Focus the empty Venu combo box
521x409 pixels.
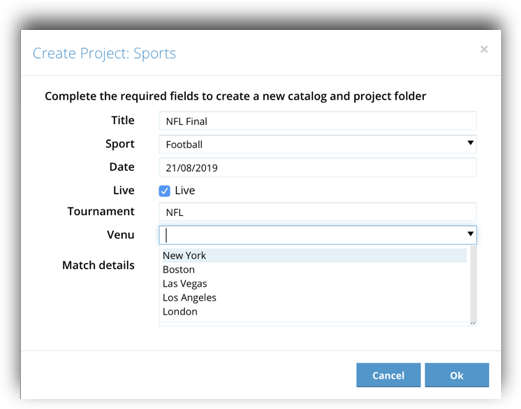(x=318, y=235)
